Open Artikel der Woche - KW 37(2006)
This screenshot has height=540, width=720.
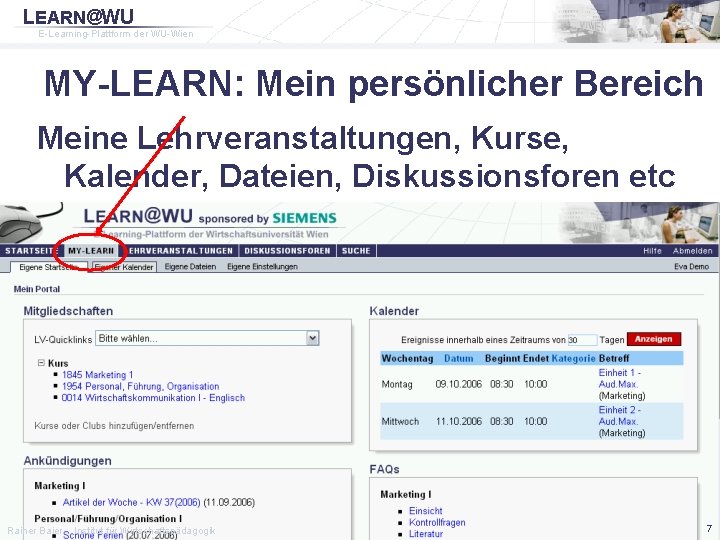(x=131, y=502)
